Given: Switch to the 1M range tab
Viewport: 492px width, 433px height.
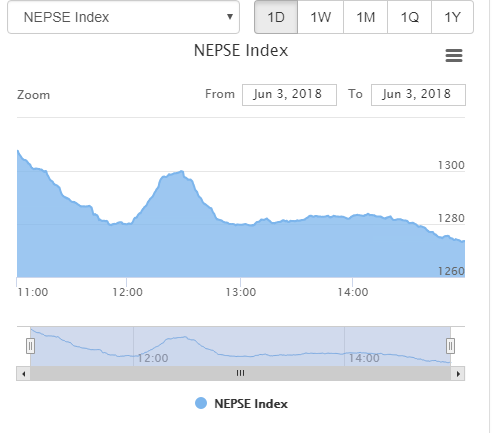Looking at the screenshot, I should tap(365, 17).
